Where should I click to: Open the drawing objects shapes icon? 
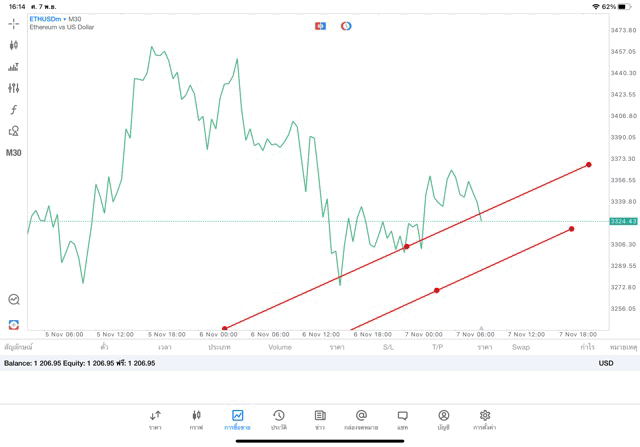pyautogui.click(x=14, y=131)
